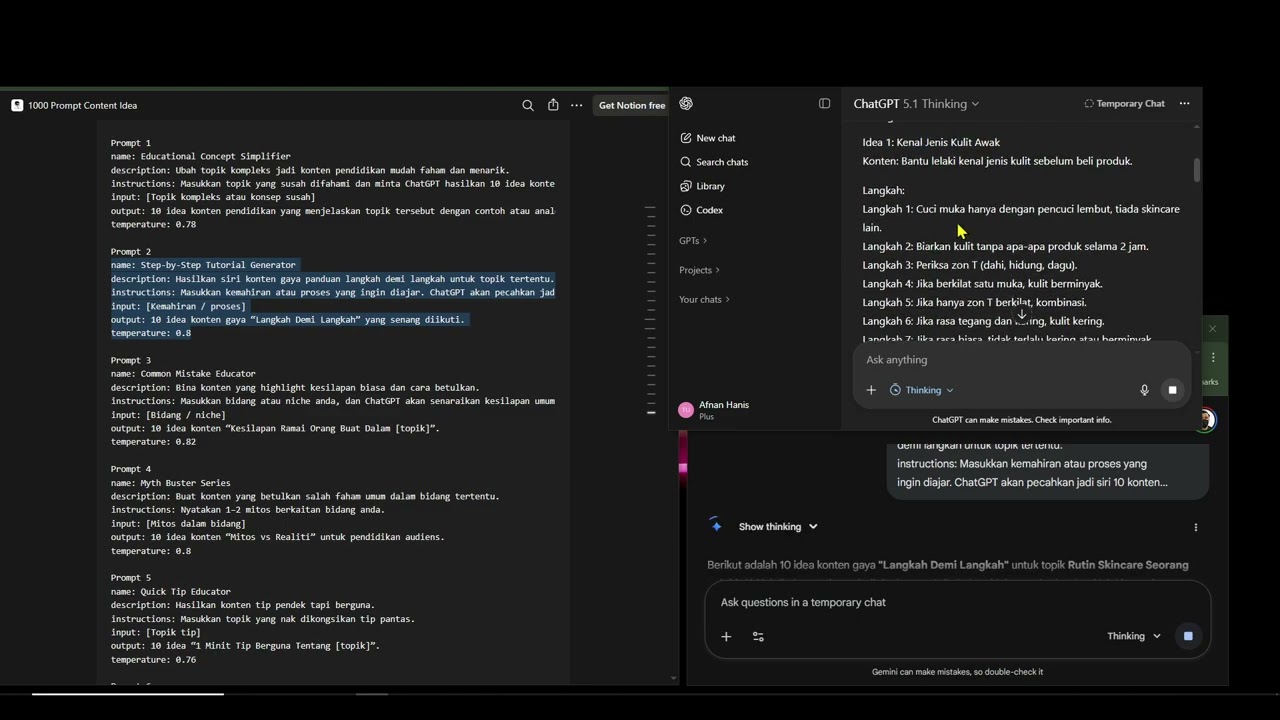The height and width of the screenshot is (720, 1280).
Task: Focus Gemini temporary chat input field
Action: (955, 603)
